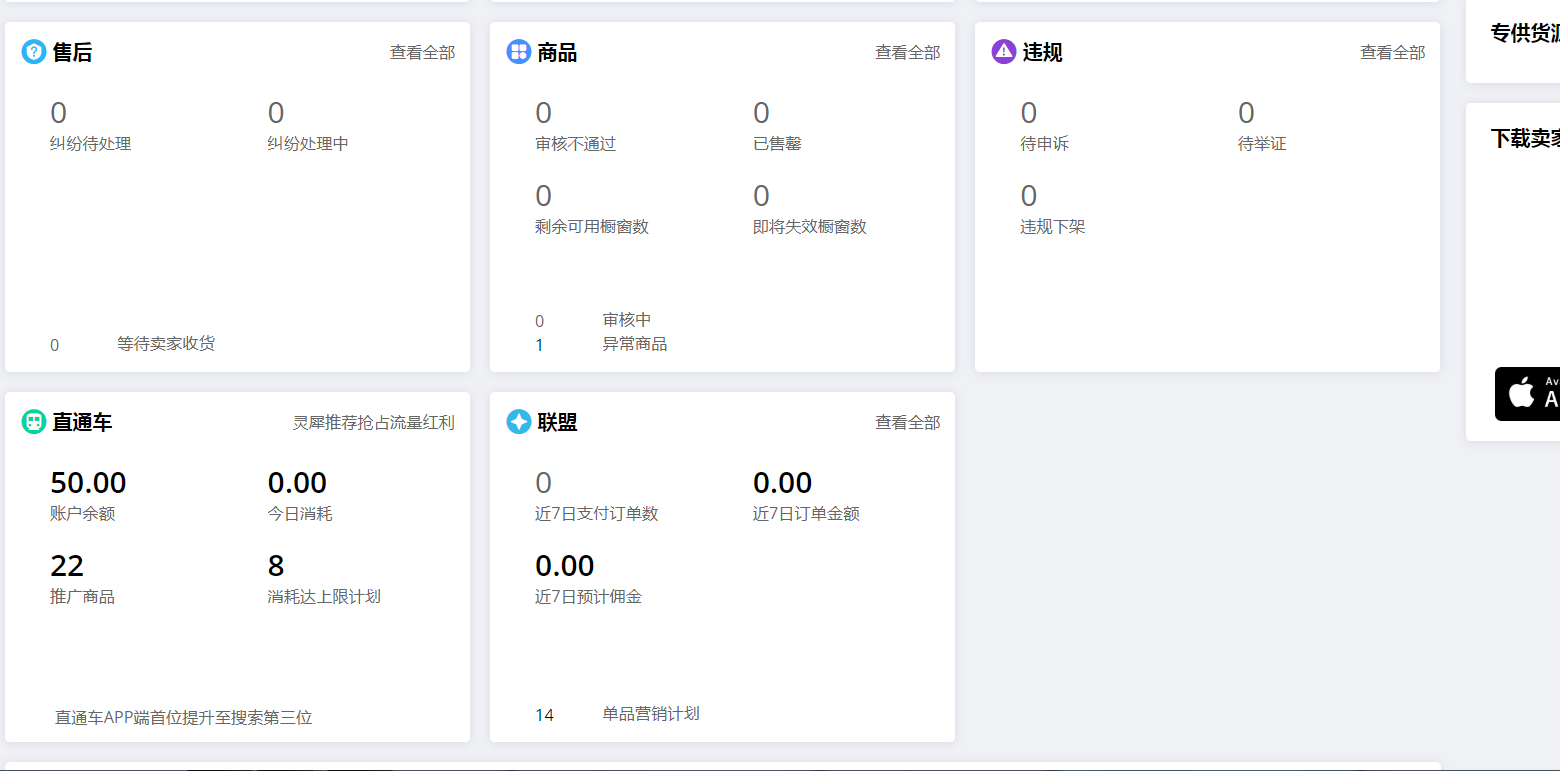1560x771 pixels.
Task: Click 直通车APP端首位提升至搜索第三位 notice
Action: (x=184, y=718)
